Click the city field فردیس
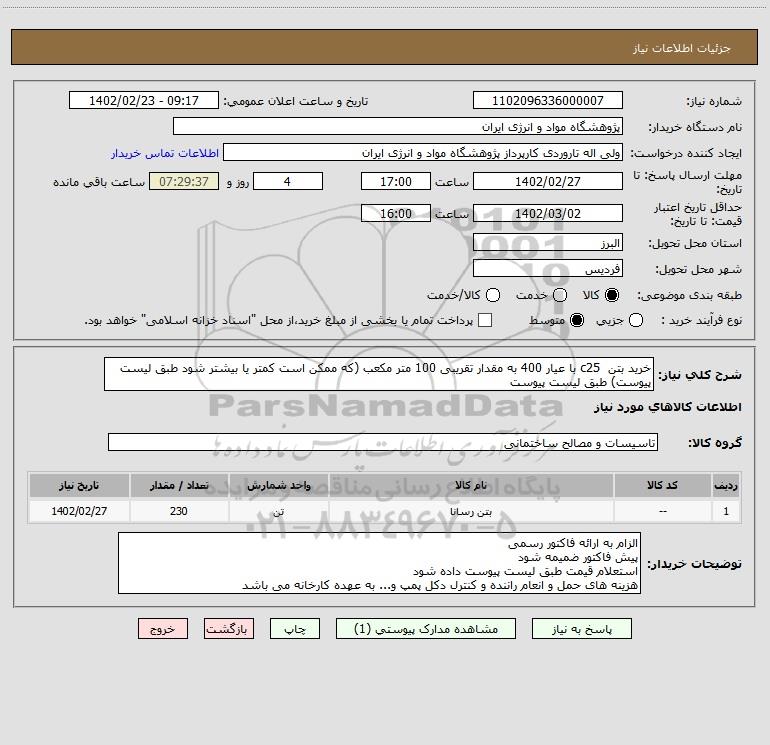Image resolution: width=770 pixels, height=745 pixels. click(548, 269)
